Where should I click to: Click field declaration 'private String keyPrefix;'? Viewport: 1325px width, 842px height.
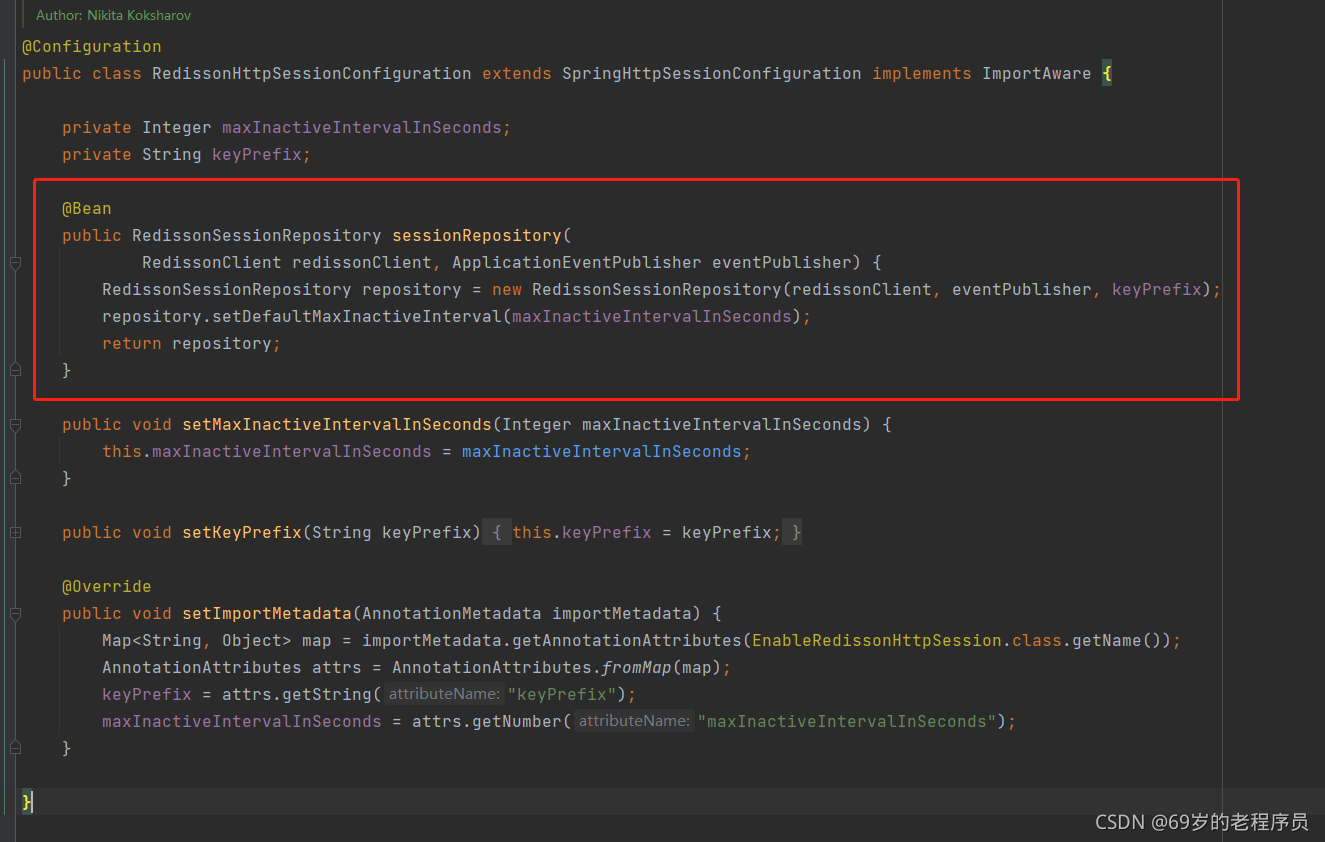(x=187, y=155)
